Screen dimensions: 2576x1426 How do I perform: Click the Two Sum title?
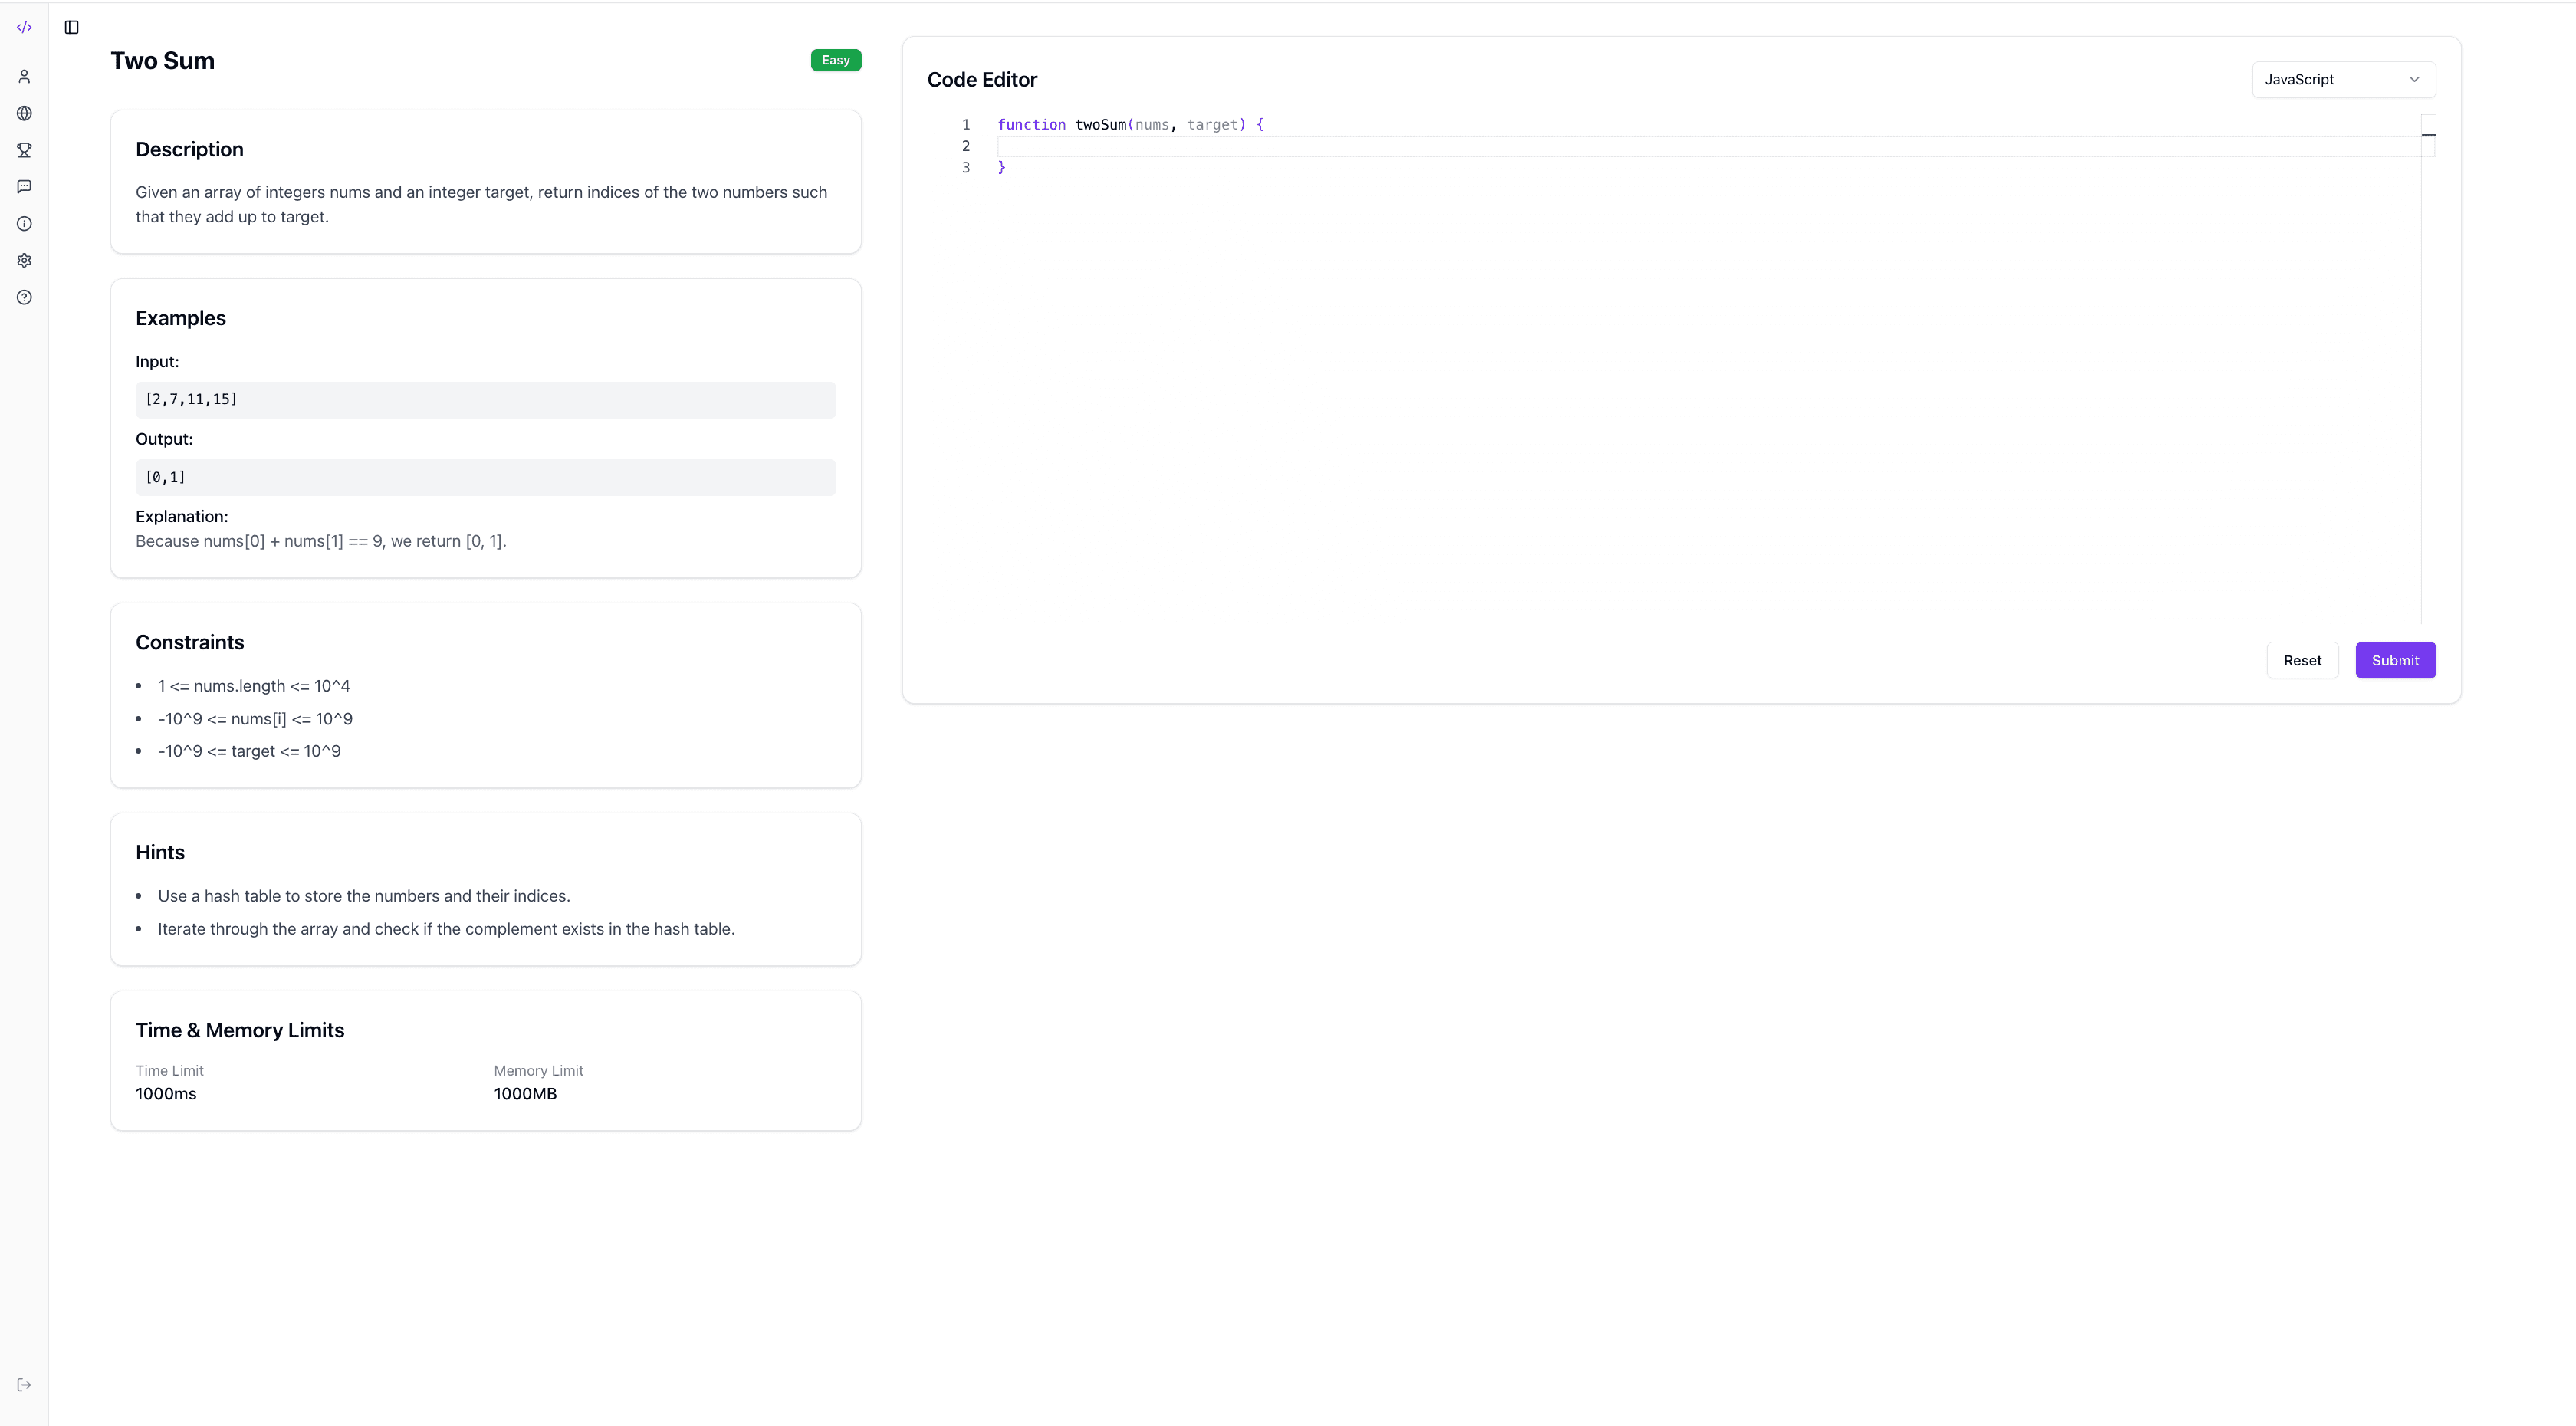click(x=162, y=60)
